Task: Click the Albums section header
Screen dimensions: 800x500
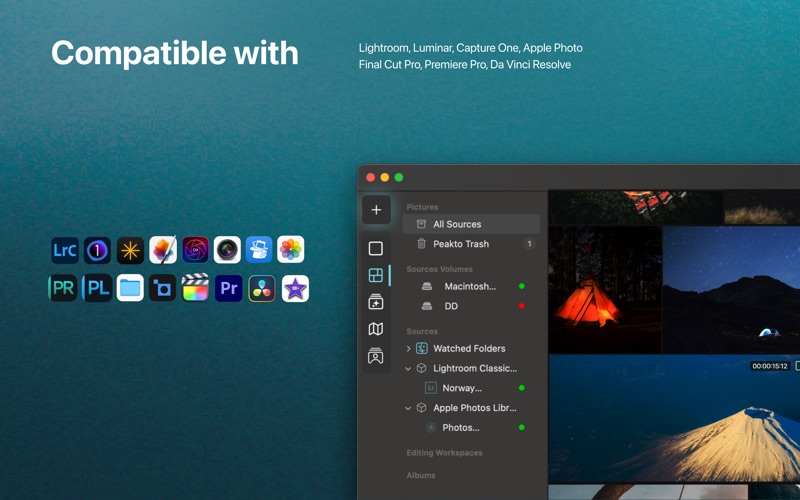Action: 421,475
